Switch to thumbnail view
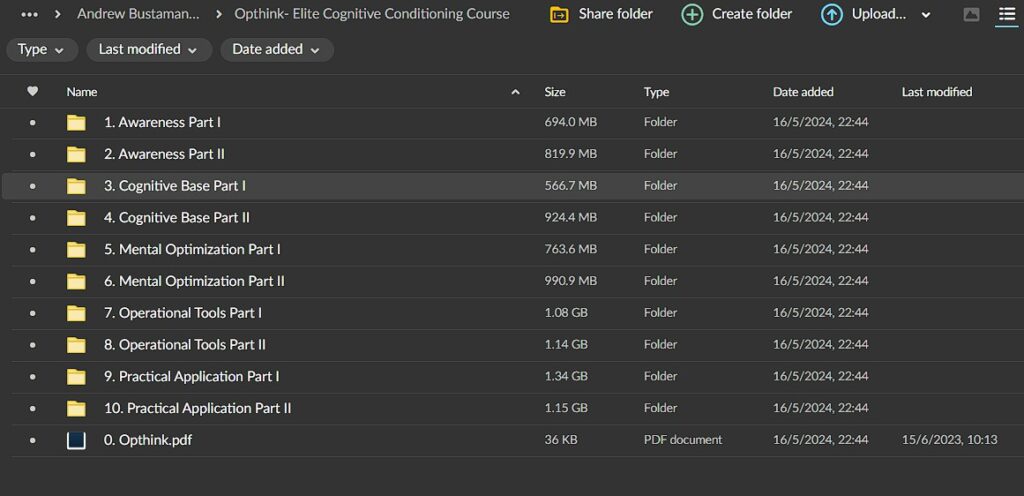Image resolution: width=1024 pixels, height=496 pixels. point(971,15)
